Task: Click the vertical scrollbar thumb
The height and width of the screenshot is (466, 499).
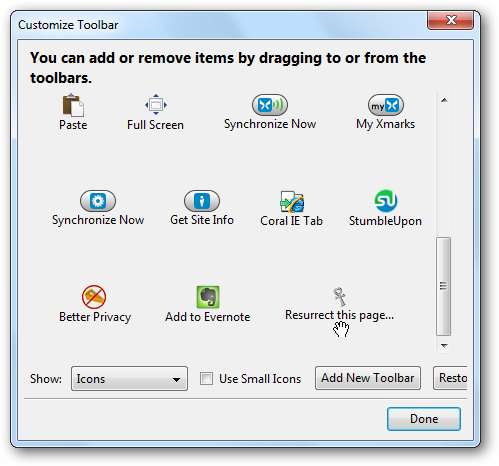Action: click(x=444, y=286)
